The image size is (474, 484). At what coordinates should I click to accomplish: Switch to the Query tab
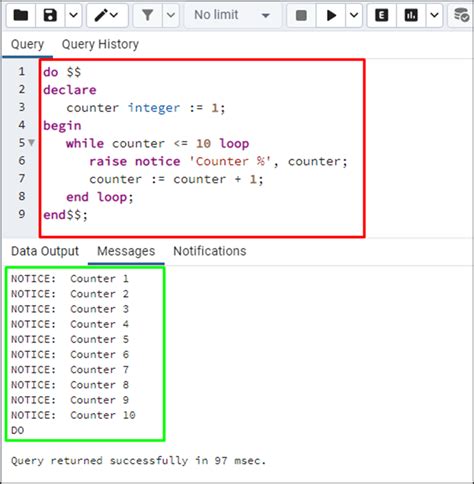point(27,44)
